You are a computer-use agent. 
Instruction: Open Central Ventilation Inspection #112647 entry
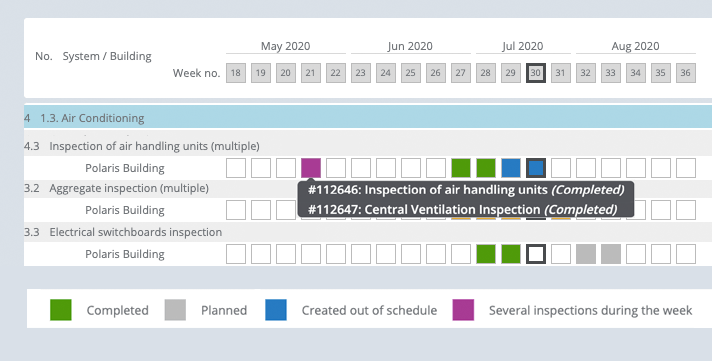462,210
